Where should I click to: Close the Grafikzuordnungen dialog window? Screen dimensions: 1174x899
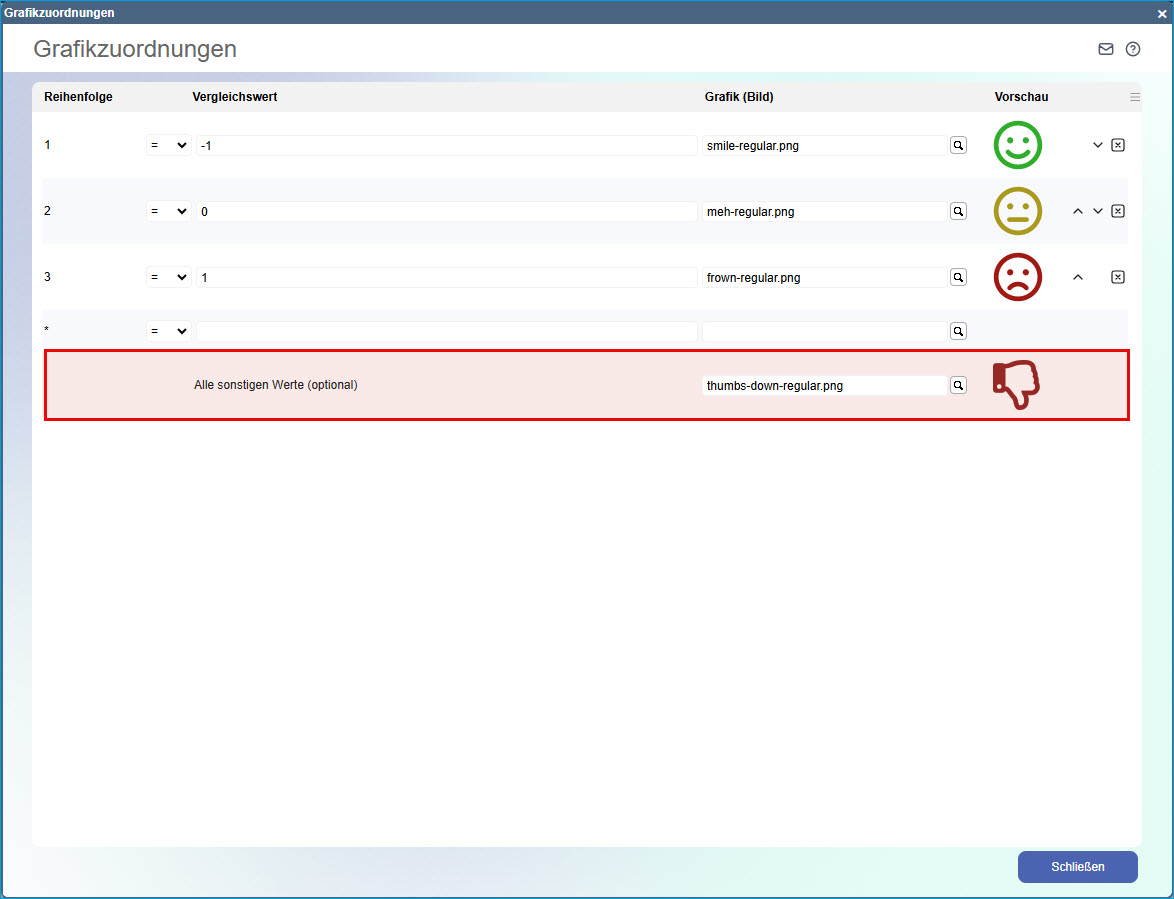click(1161, 13)
